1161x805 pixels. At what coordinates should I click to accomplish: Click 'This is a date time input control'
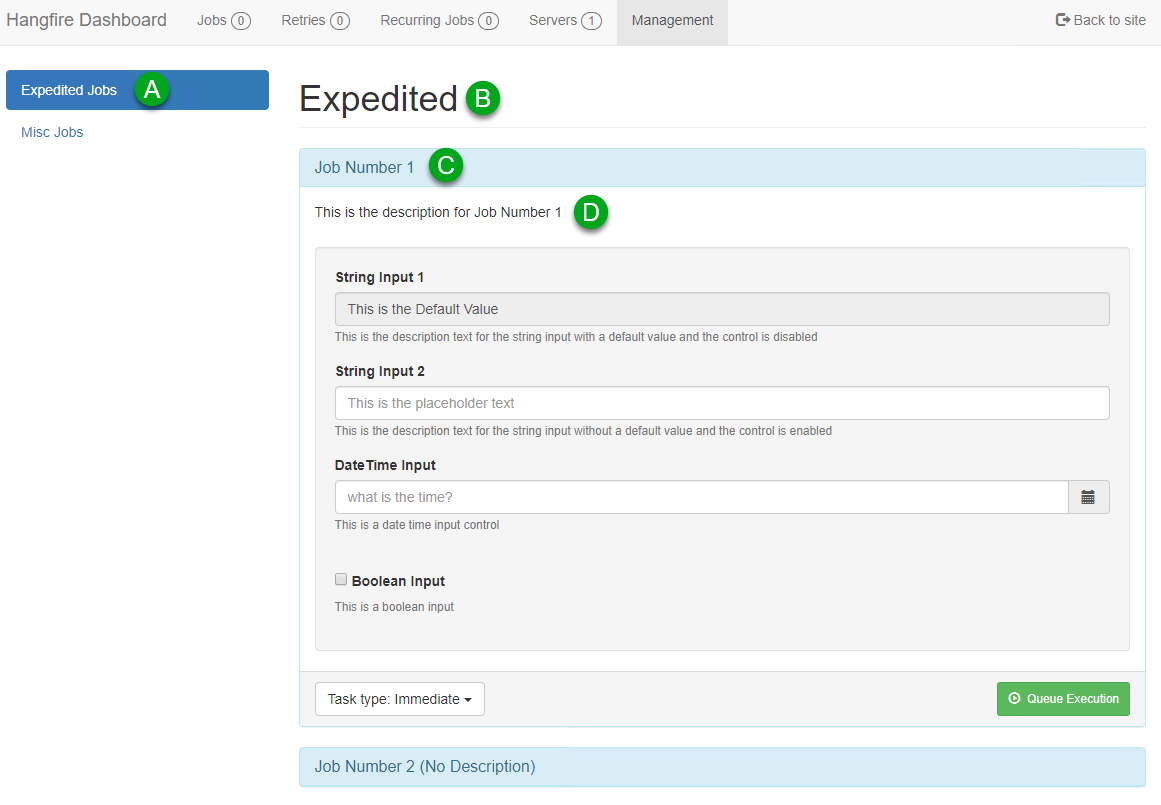point(417,525)
